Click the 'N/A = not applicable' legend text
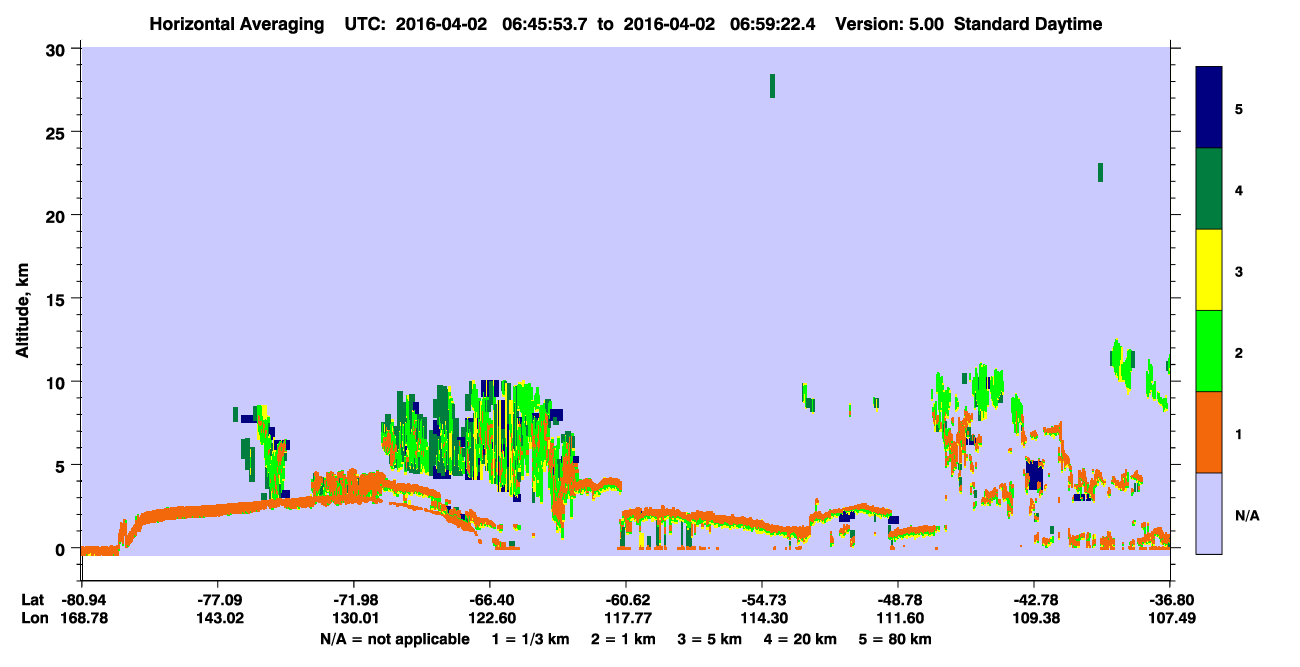The image size is (1300, 667). [x=395, y=639]
